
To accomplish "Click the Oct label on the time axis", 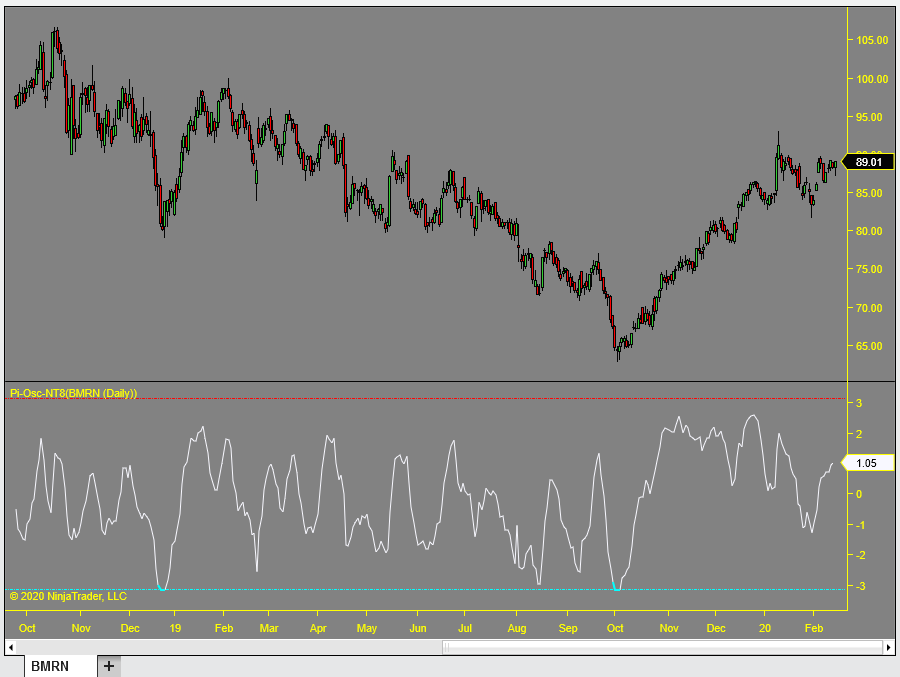I will point(27,629).
